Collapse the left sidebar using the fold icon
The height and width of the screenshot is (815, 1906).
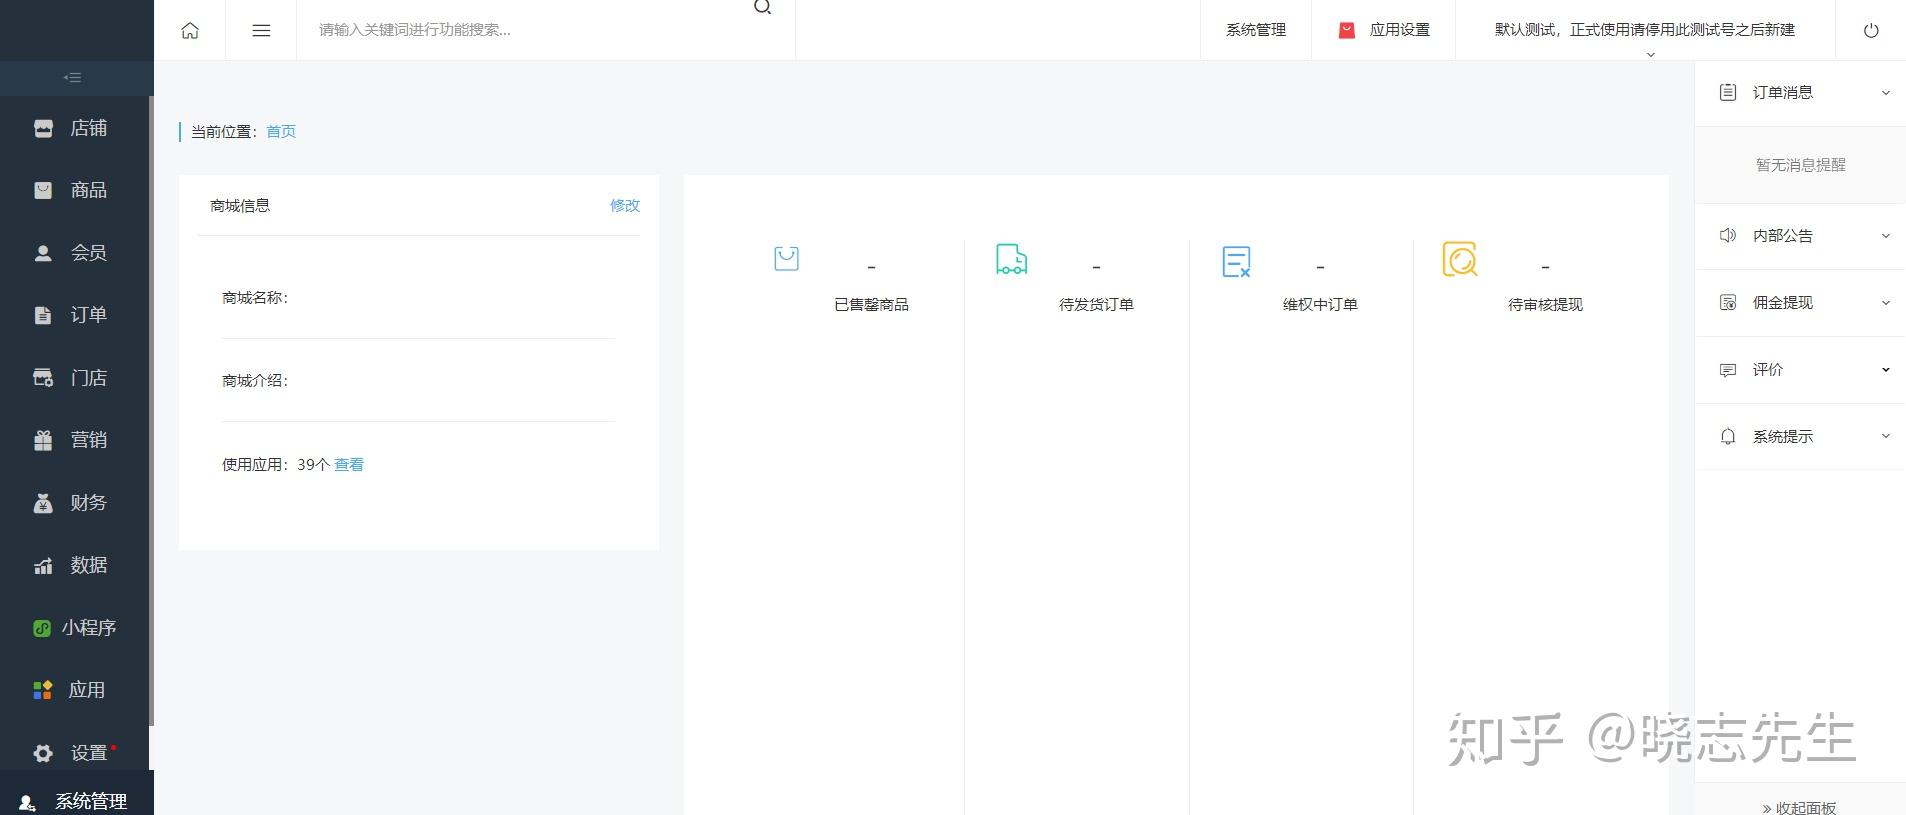point(72,77)
